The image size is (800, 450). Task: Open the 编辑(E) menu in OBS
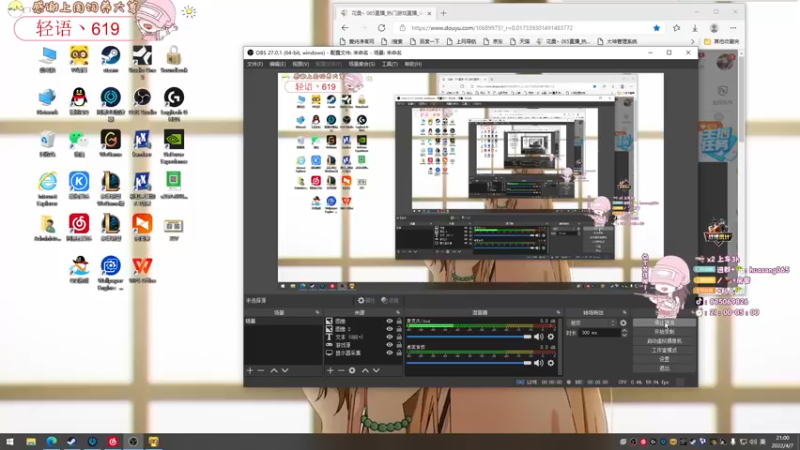(x=278, y=64)
